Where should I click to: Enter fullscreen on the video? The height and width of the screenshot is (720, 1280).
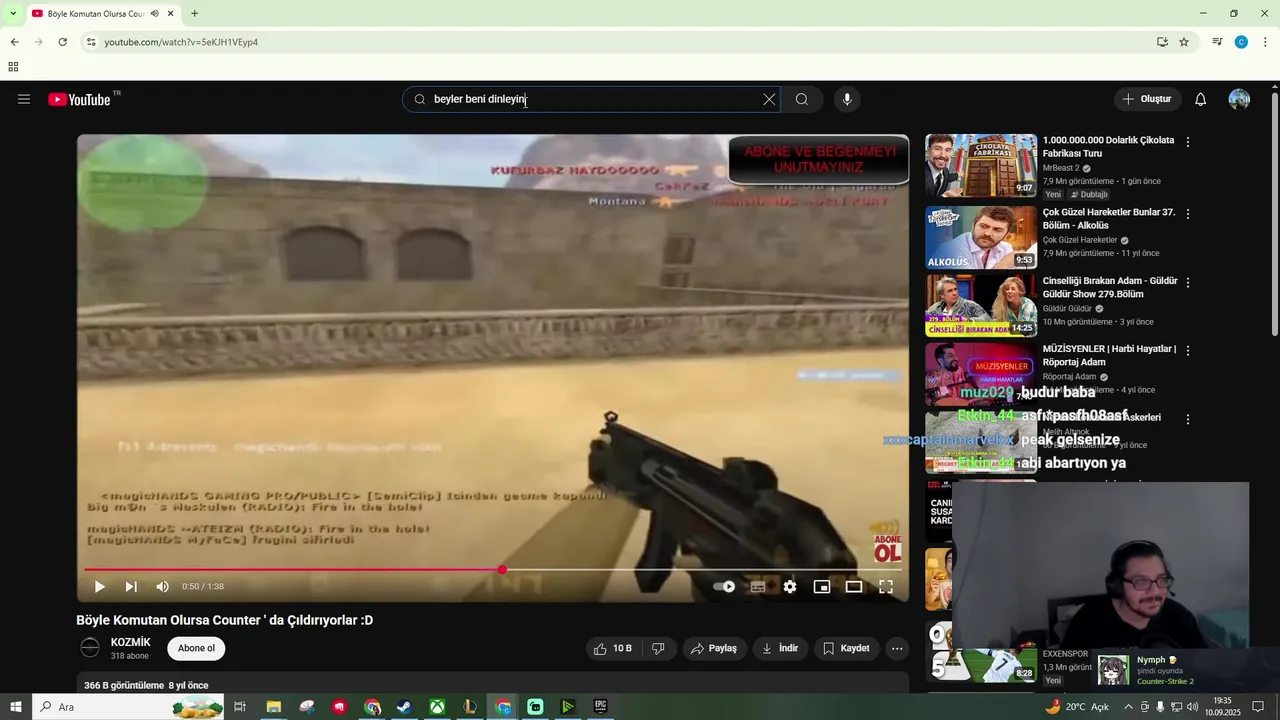pos(886,587)
